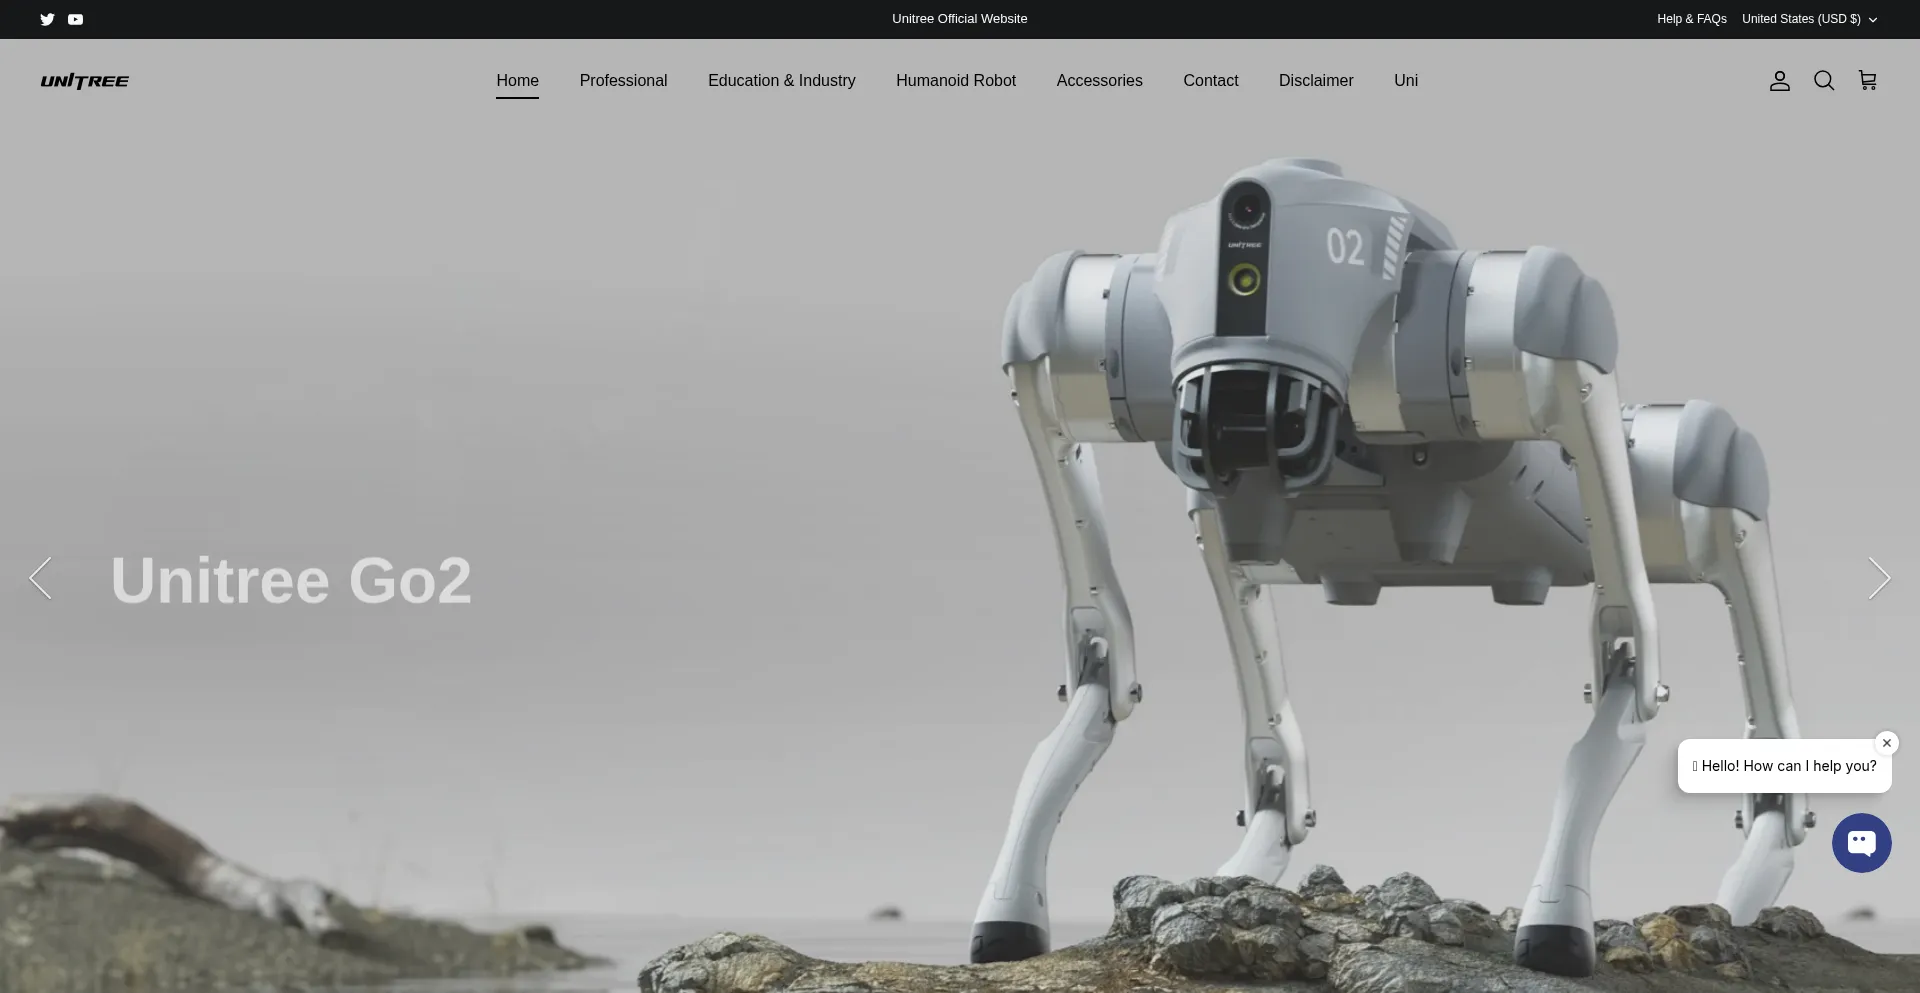Screen dimensions: 1920x993
Task: Expand United States (USD $) currency selector
Action: 1809,19
